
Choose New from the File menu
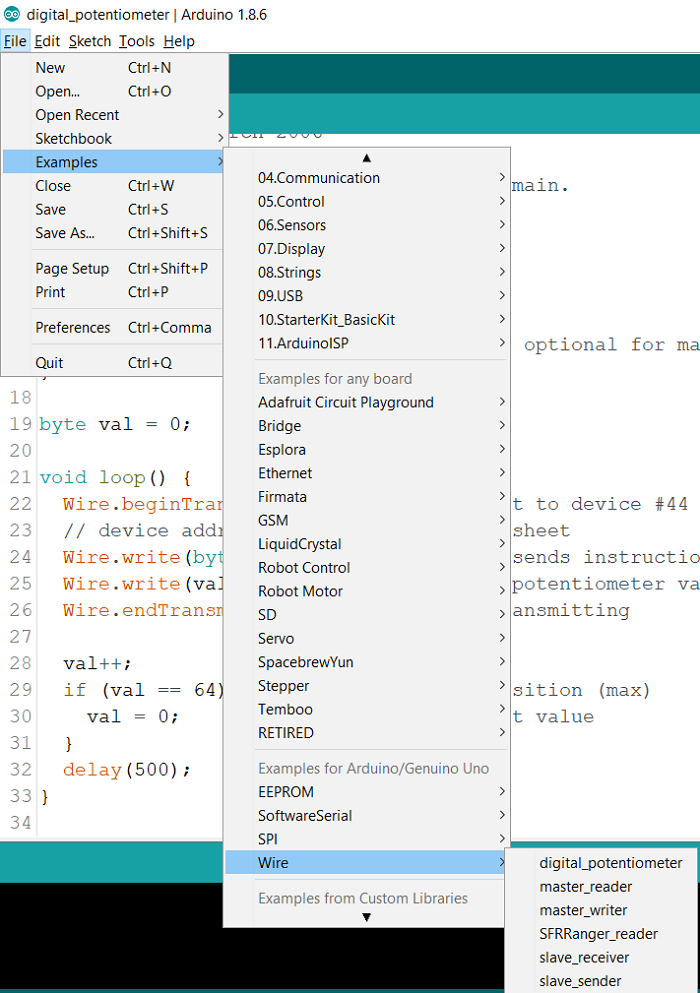click(x=114, y=68)
